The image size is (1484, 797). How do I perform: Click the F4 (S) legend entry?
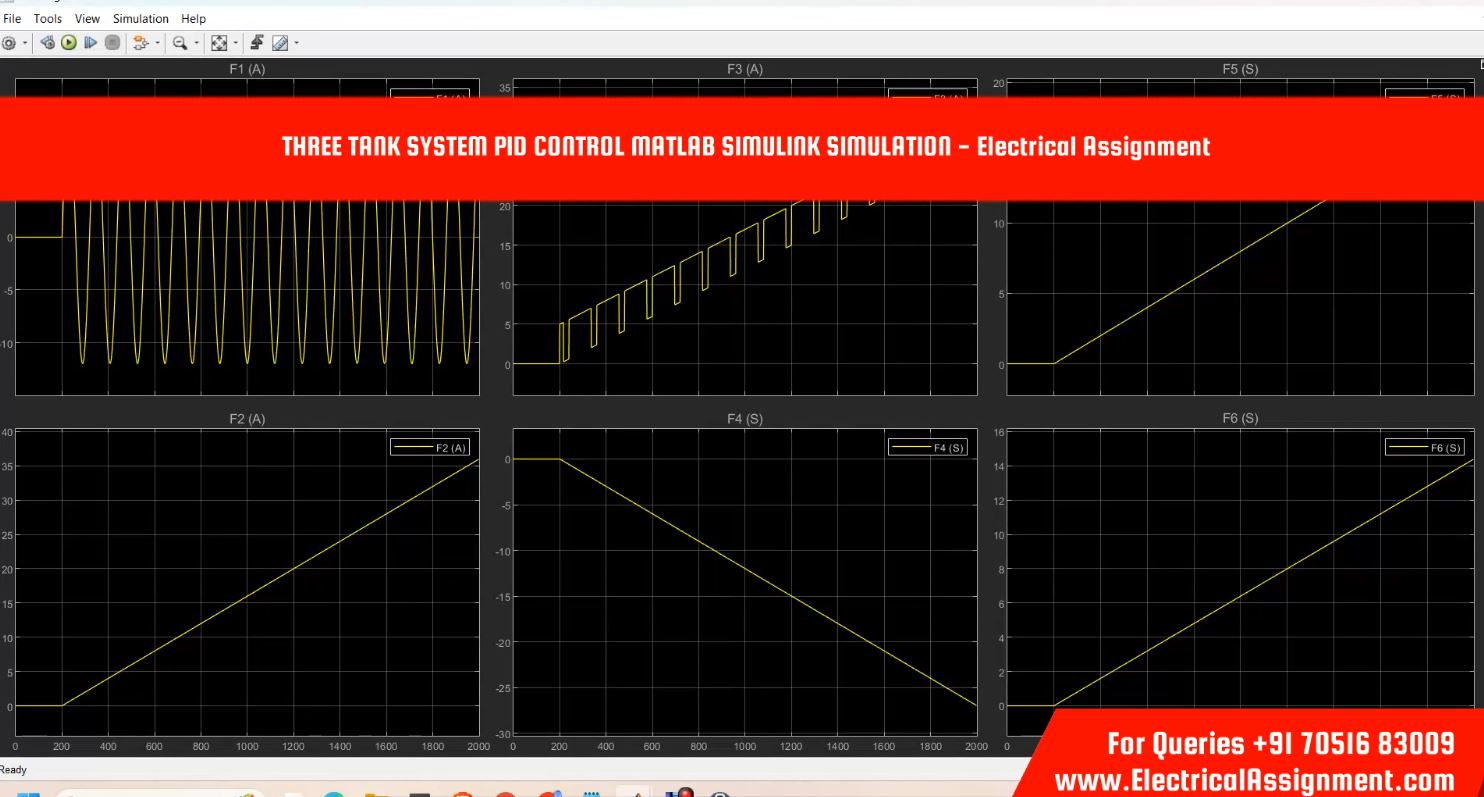click(928, 448)
